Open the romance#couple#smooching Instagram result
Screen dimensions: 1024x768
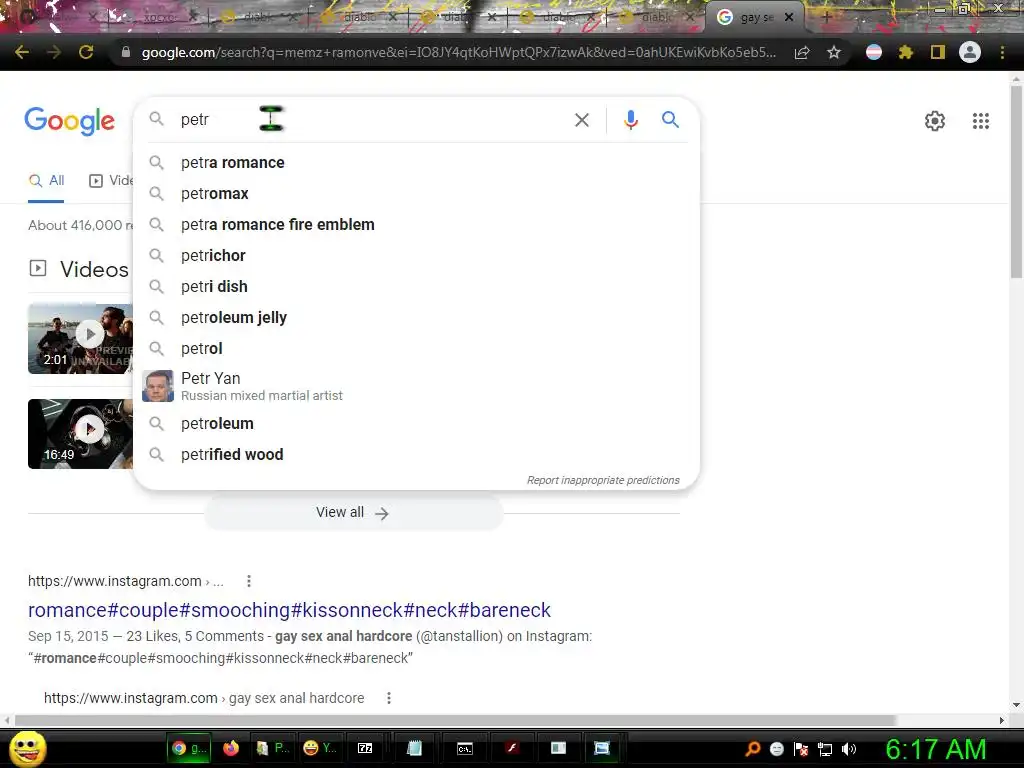(289, 610)
